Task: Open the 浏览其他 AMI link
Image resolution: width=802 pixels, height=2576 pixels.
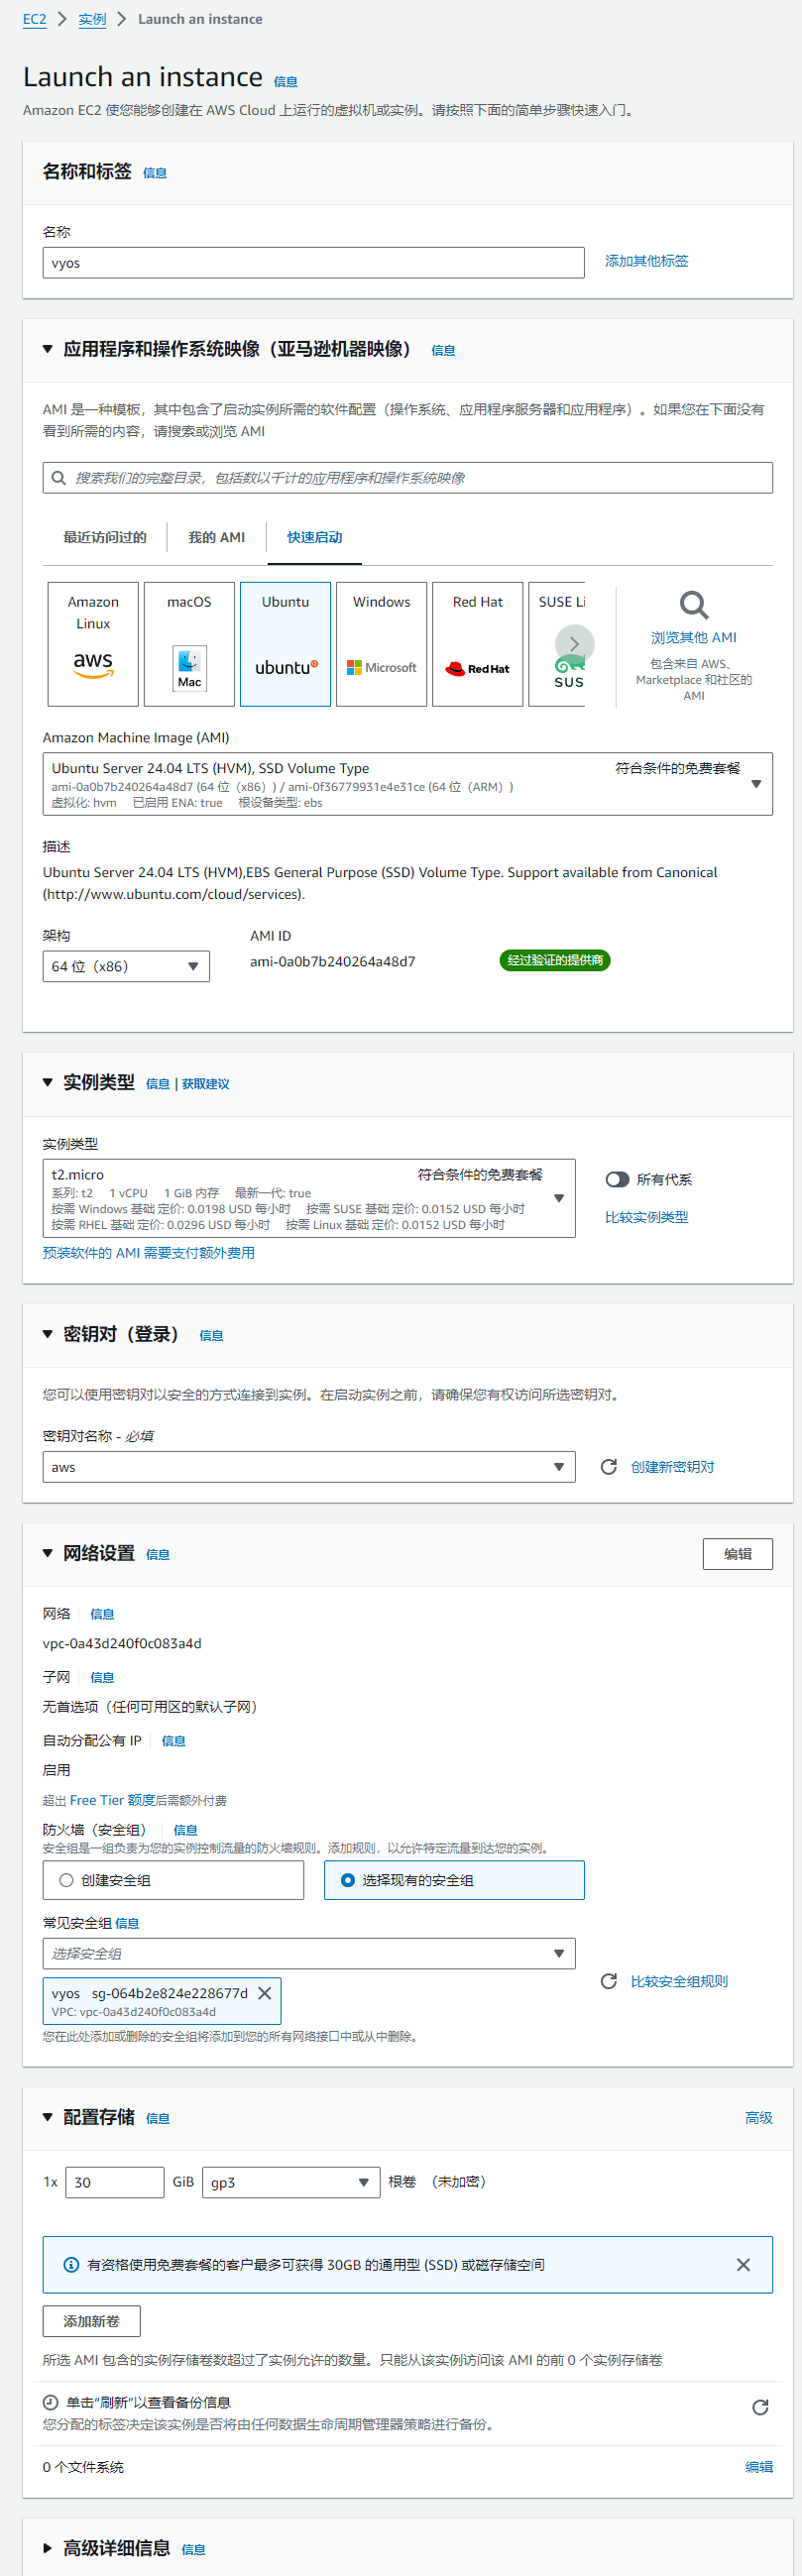Action: coord(694,637)
